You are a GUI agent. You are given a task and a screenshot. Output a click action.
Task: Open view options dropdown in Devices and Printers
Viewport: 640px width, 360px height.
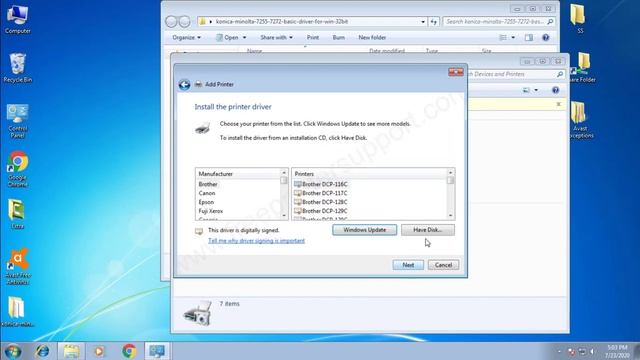coord(536,90)
